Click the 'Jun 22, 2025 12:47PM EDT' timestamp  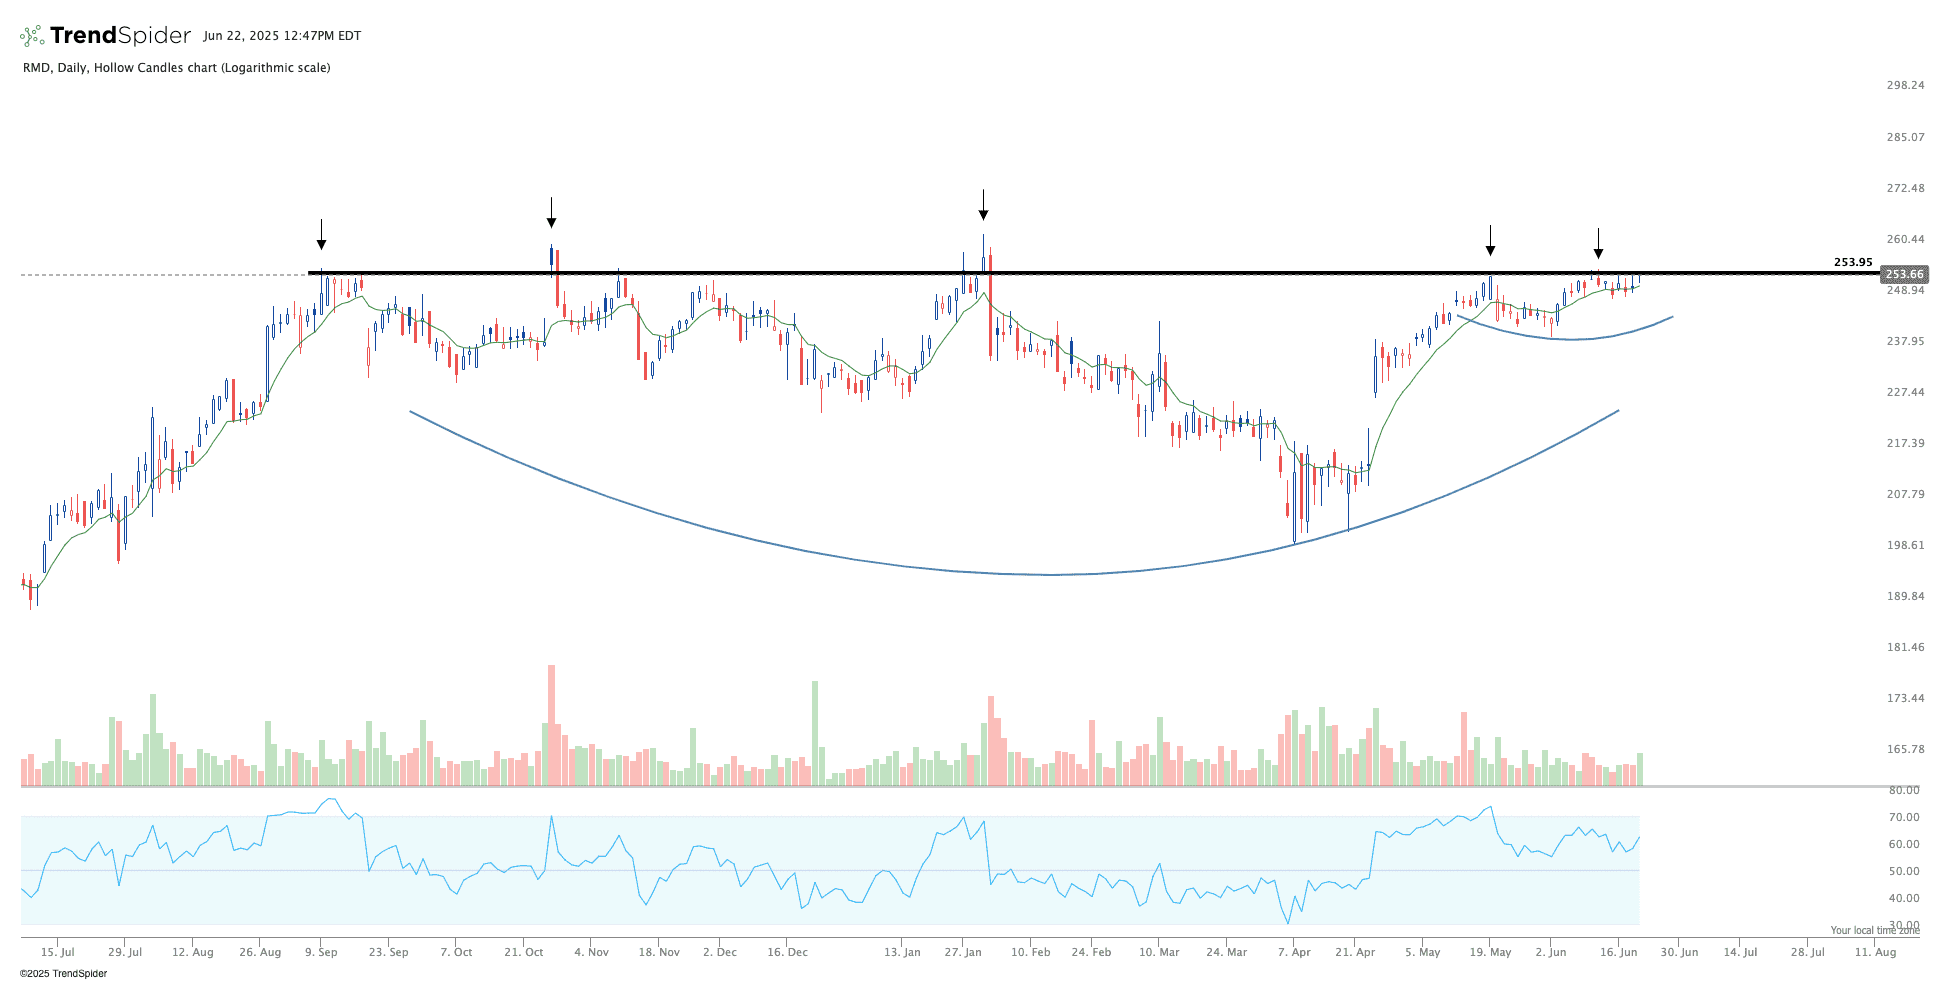click(x=282, y=36)
